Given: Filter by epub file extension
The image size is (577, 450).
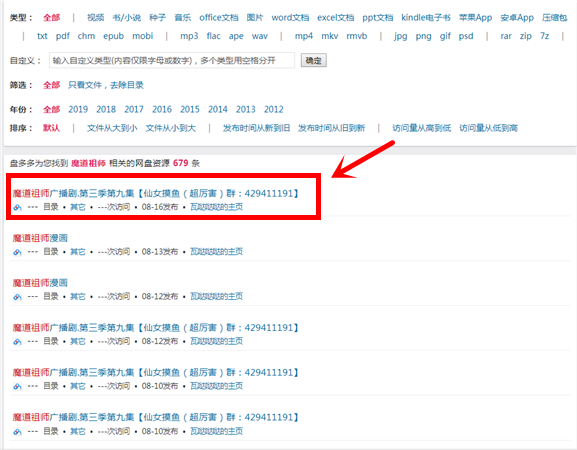Looking at the screenshot, I should [x=114, y=36].
